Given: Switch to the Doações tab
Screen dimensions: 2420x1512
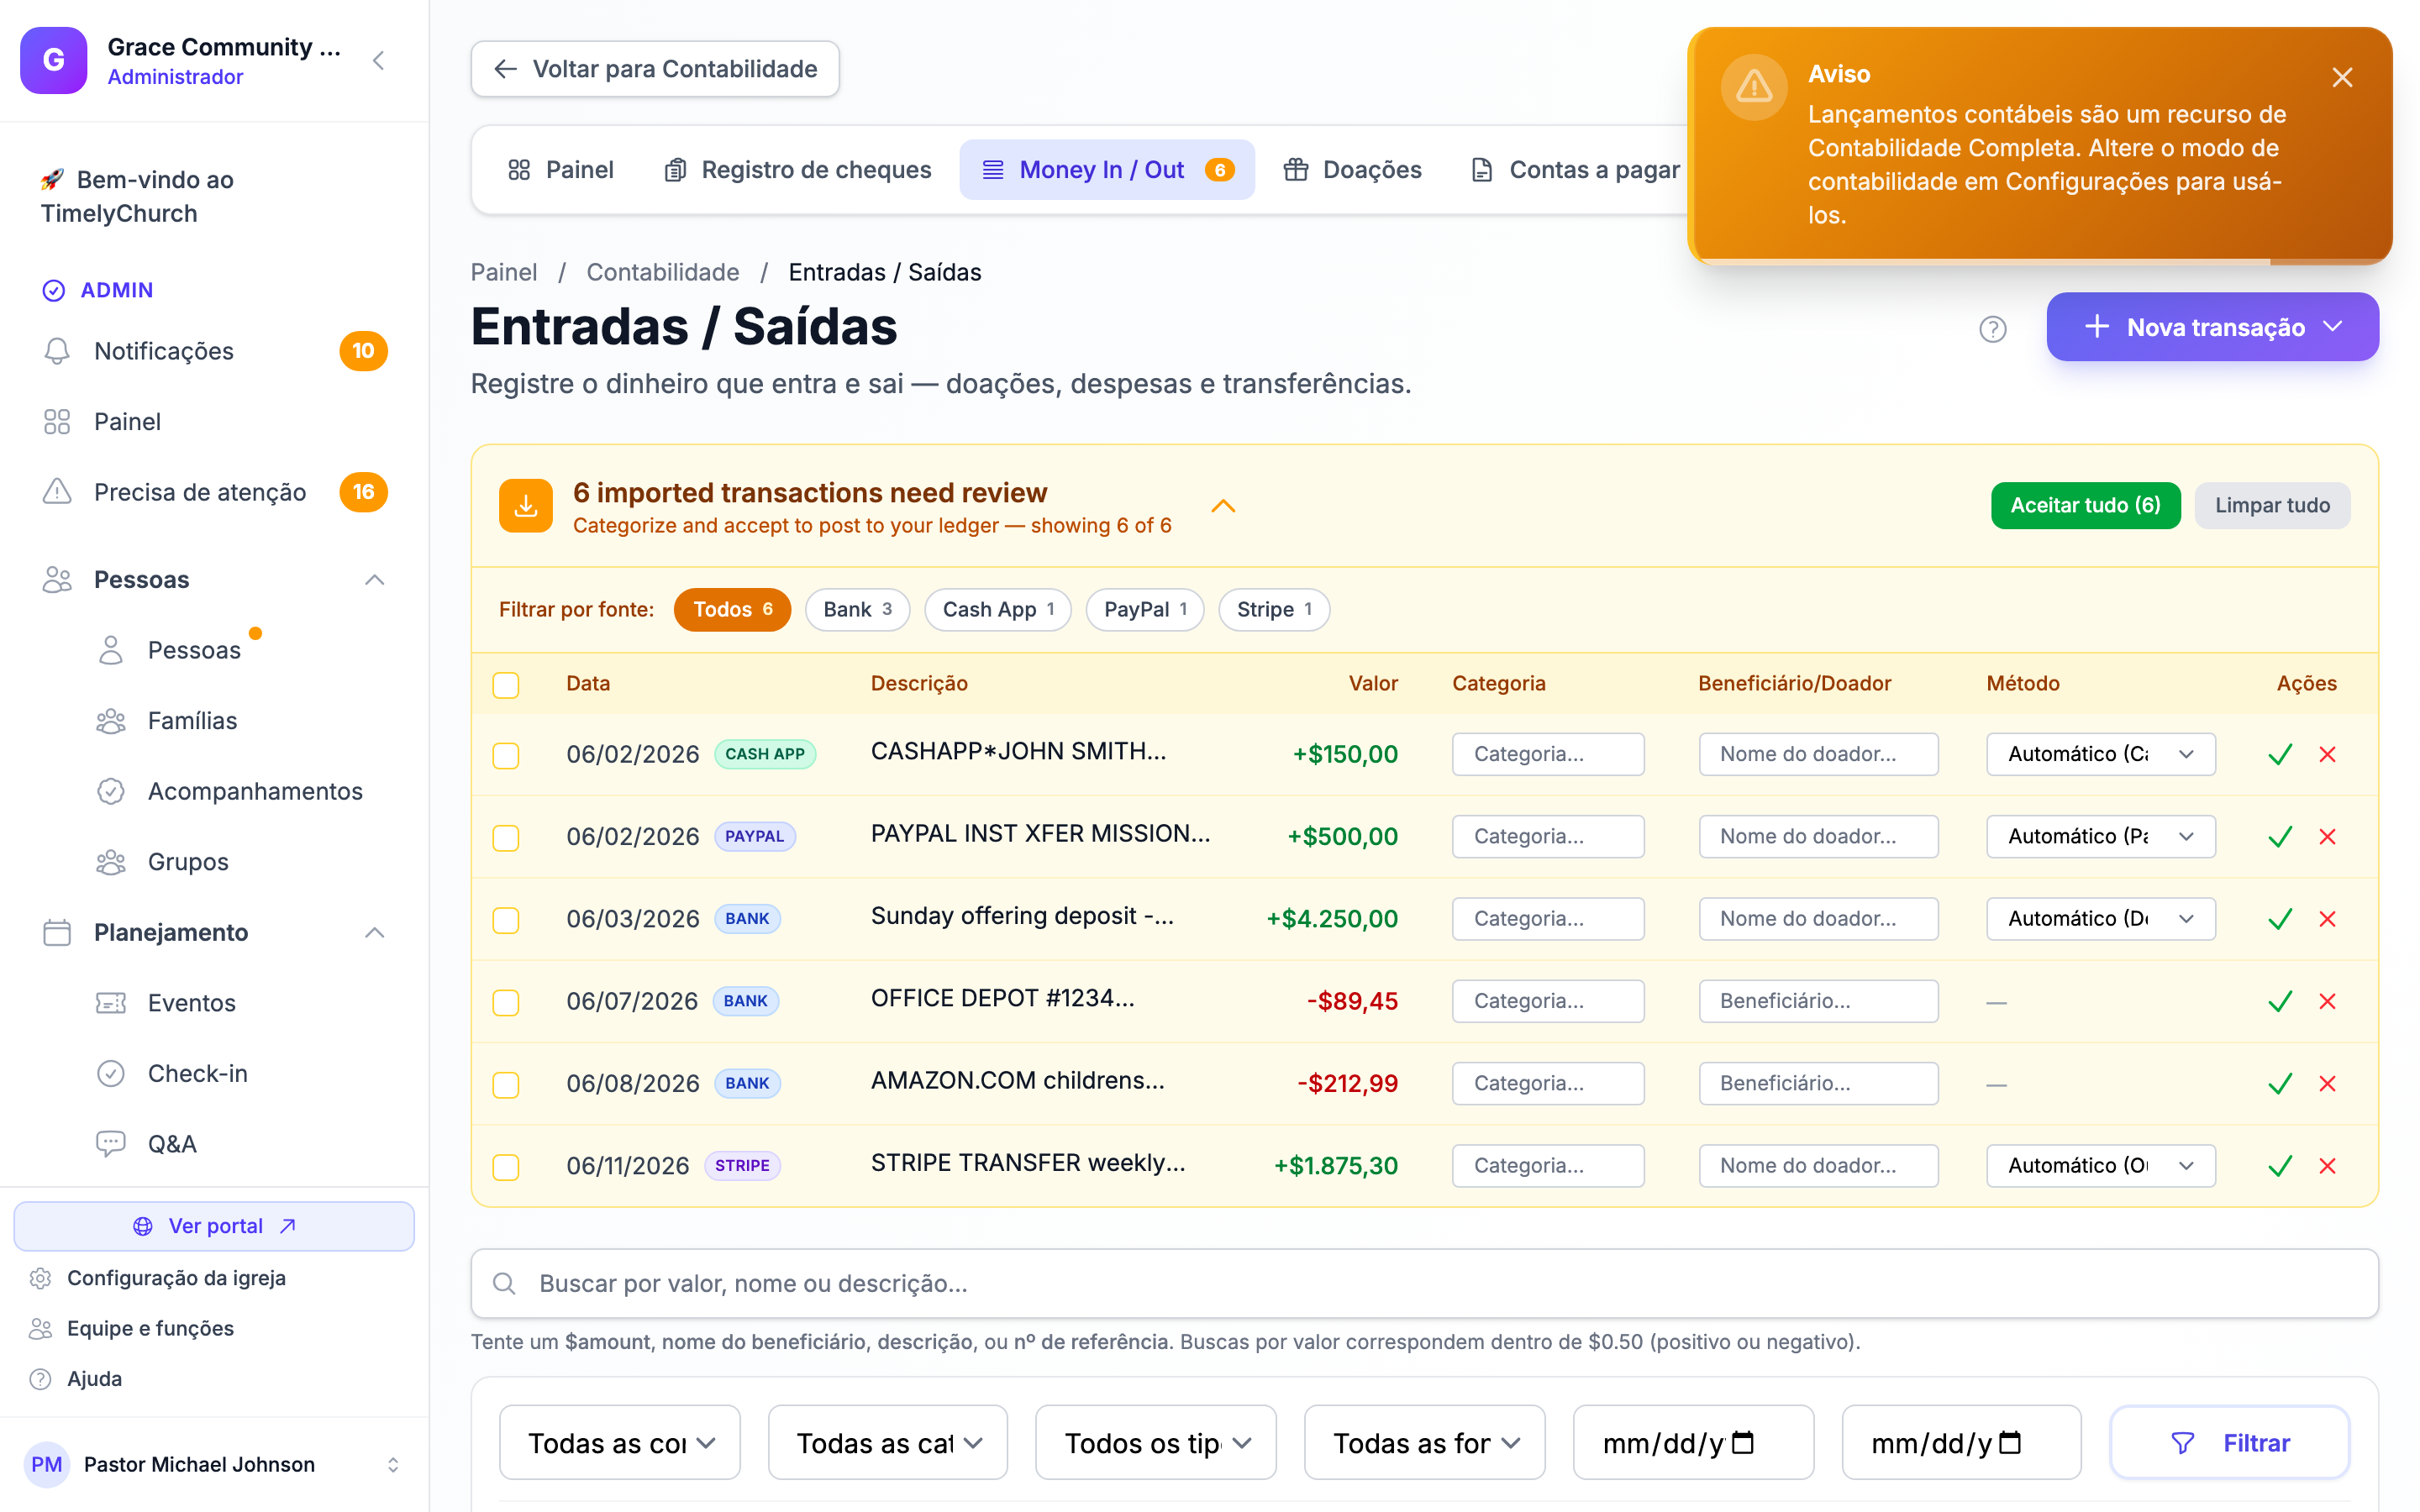Looking at the screenshot, I should (x=1352, y=170).
